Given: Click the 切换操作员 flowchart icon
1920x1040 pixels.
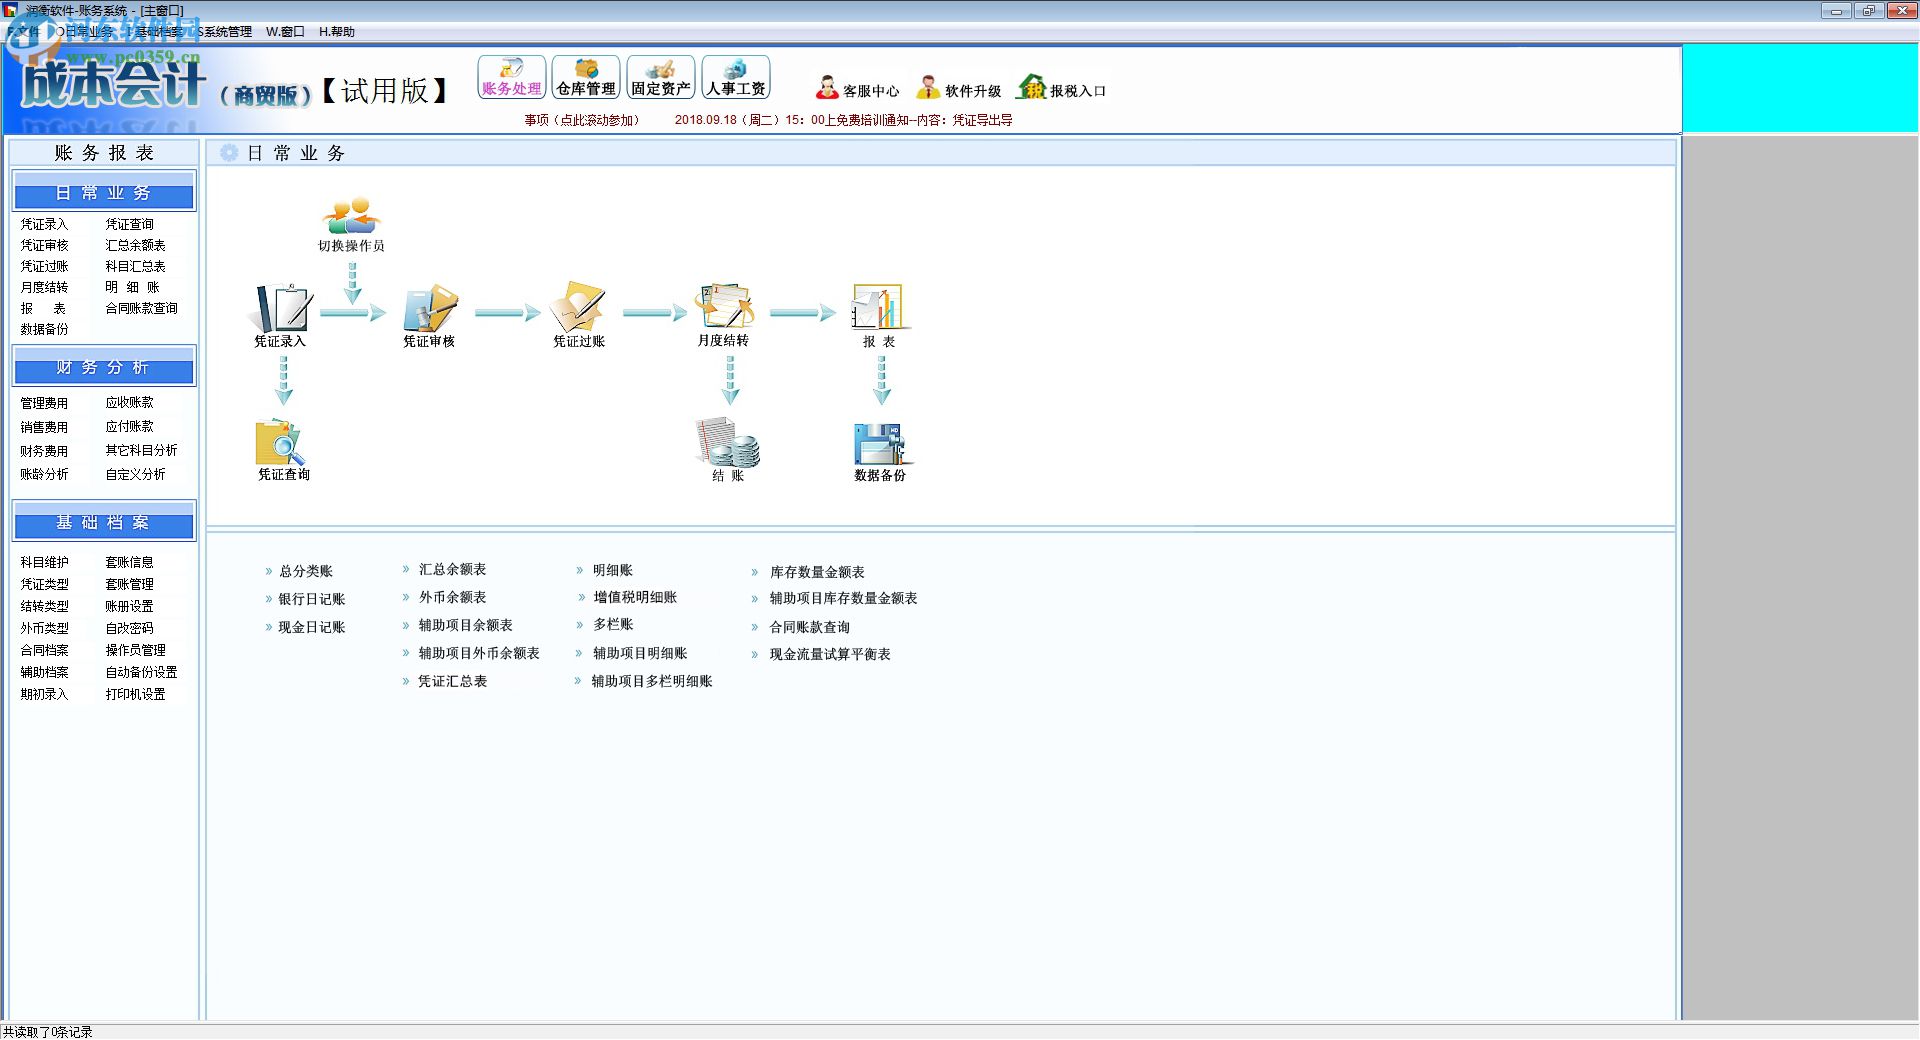Looking at the screenshot, I should click(x=351, y=224).
